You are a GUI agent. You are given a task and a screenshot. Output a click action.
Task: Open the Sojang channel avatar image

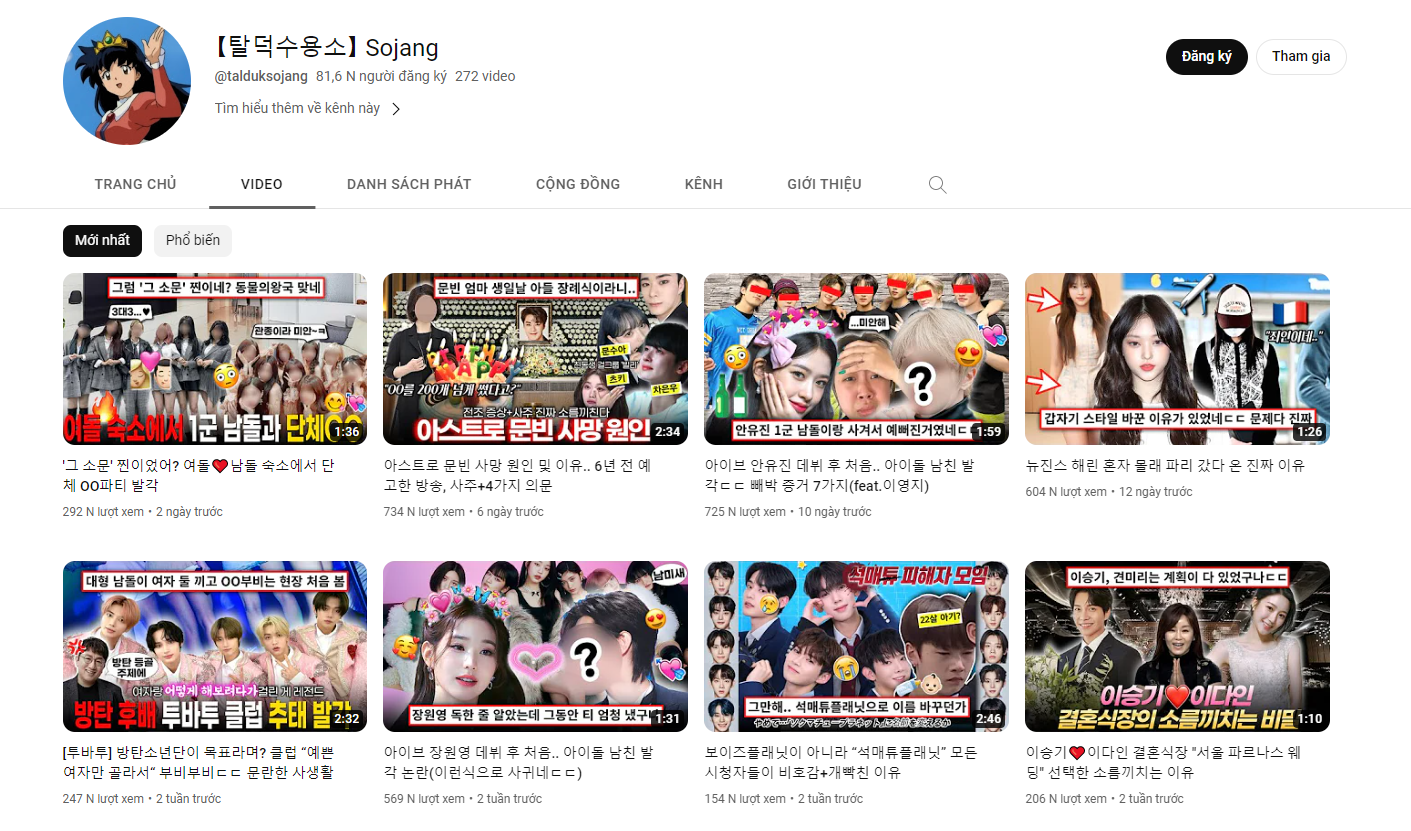pos(127,81)
